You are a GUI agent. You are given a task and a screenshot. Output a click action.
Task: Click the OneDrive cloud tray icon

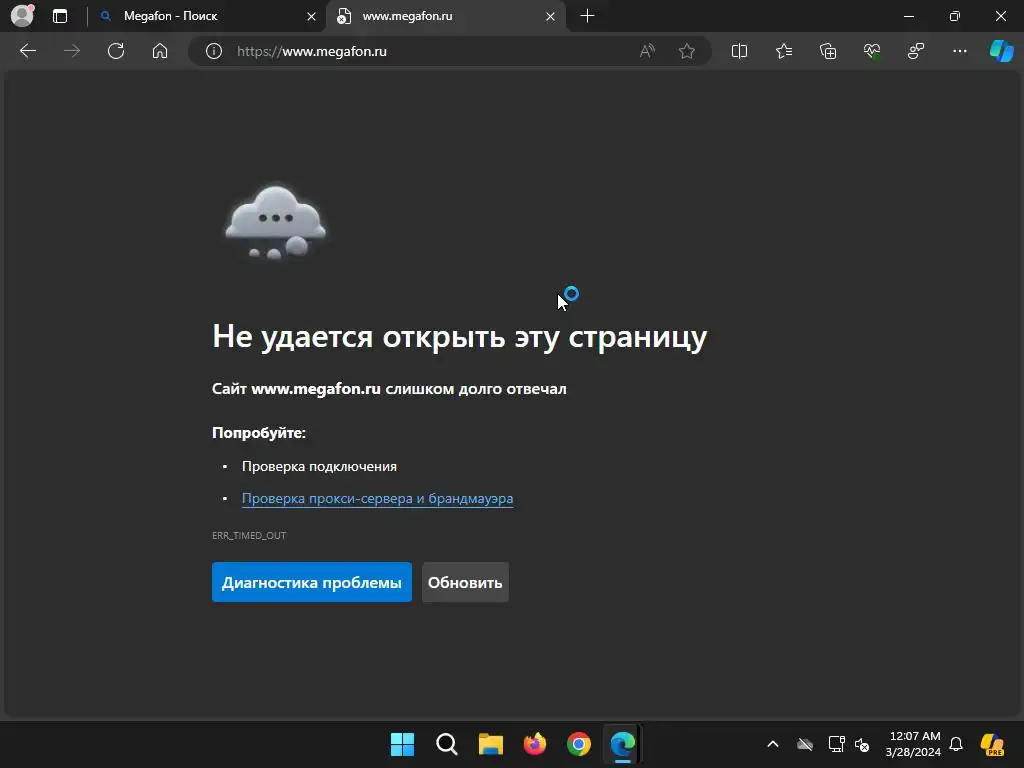(805, 744)
